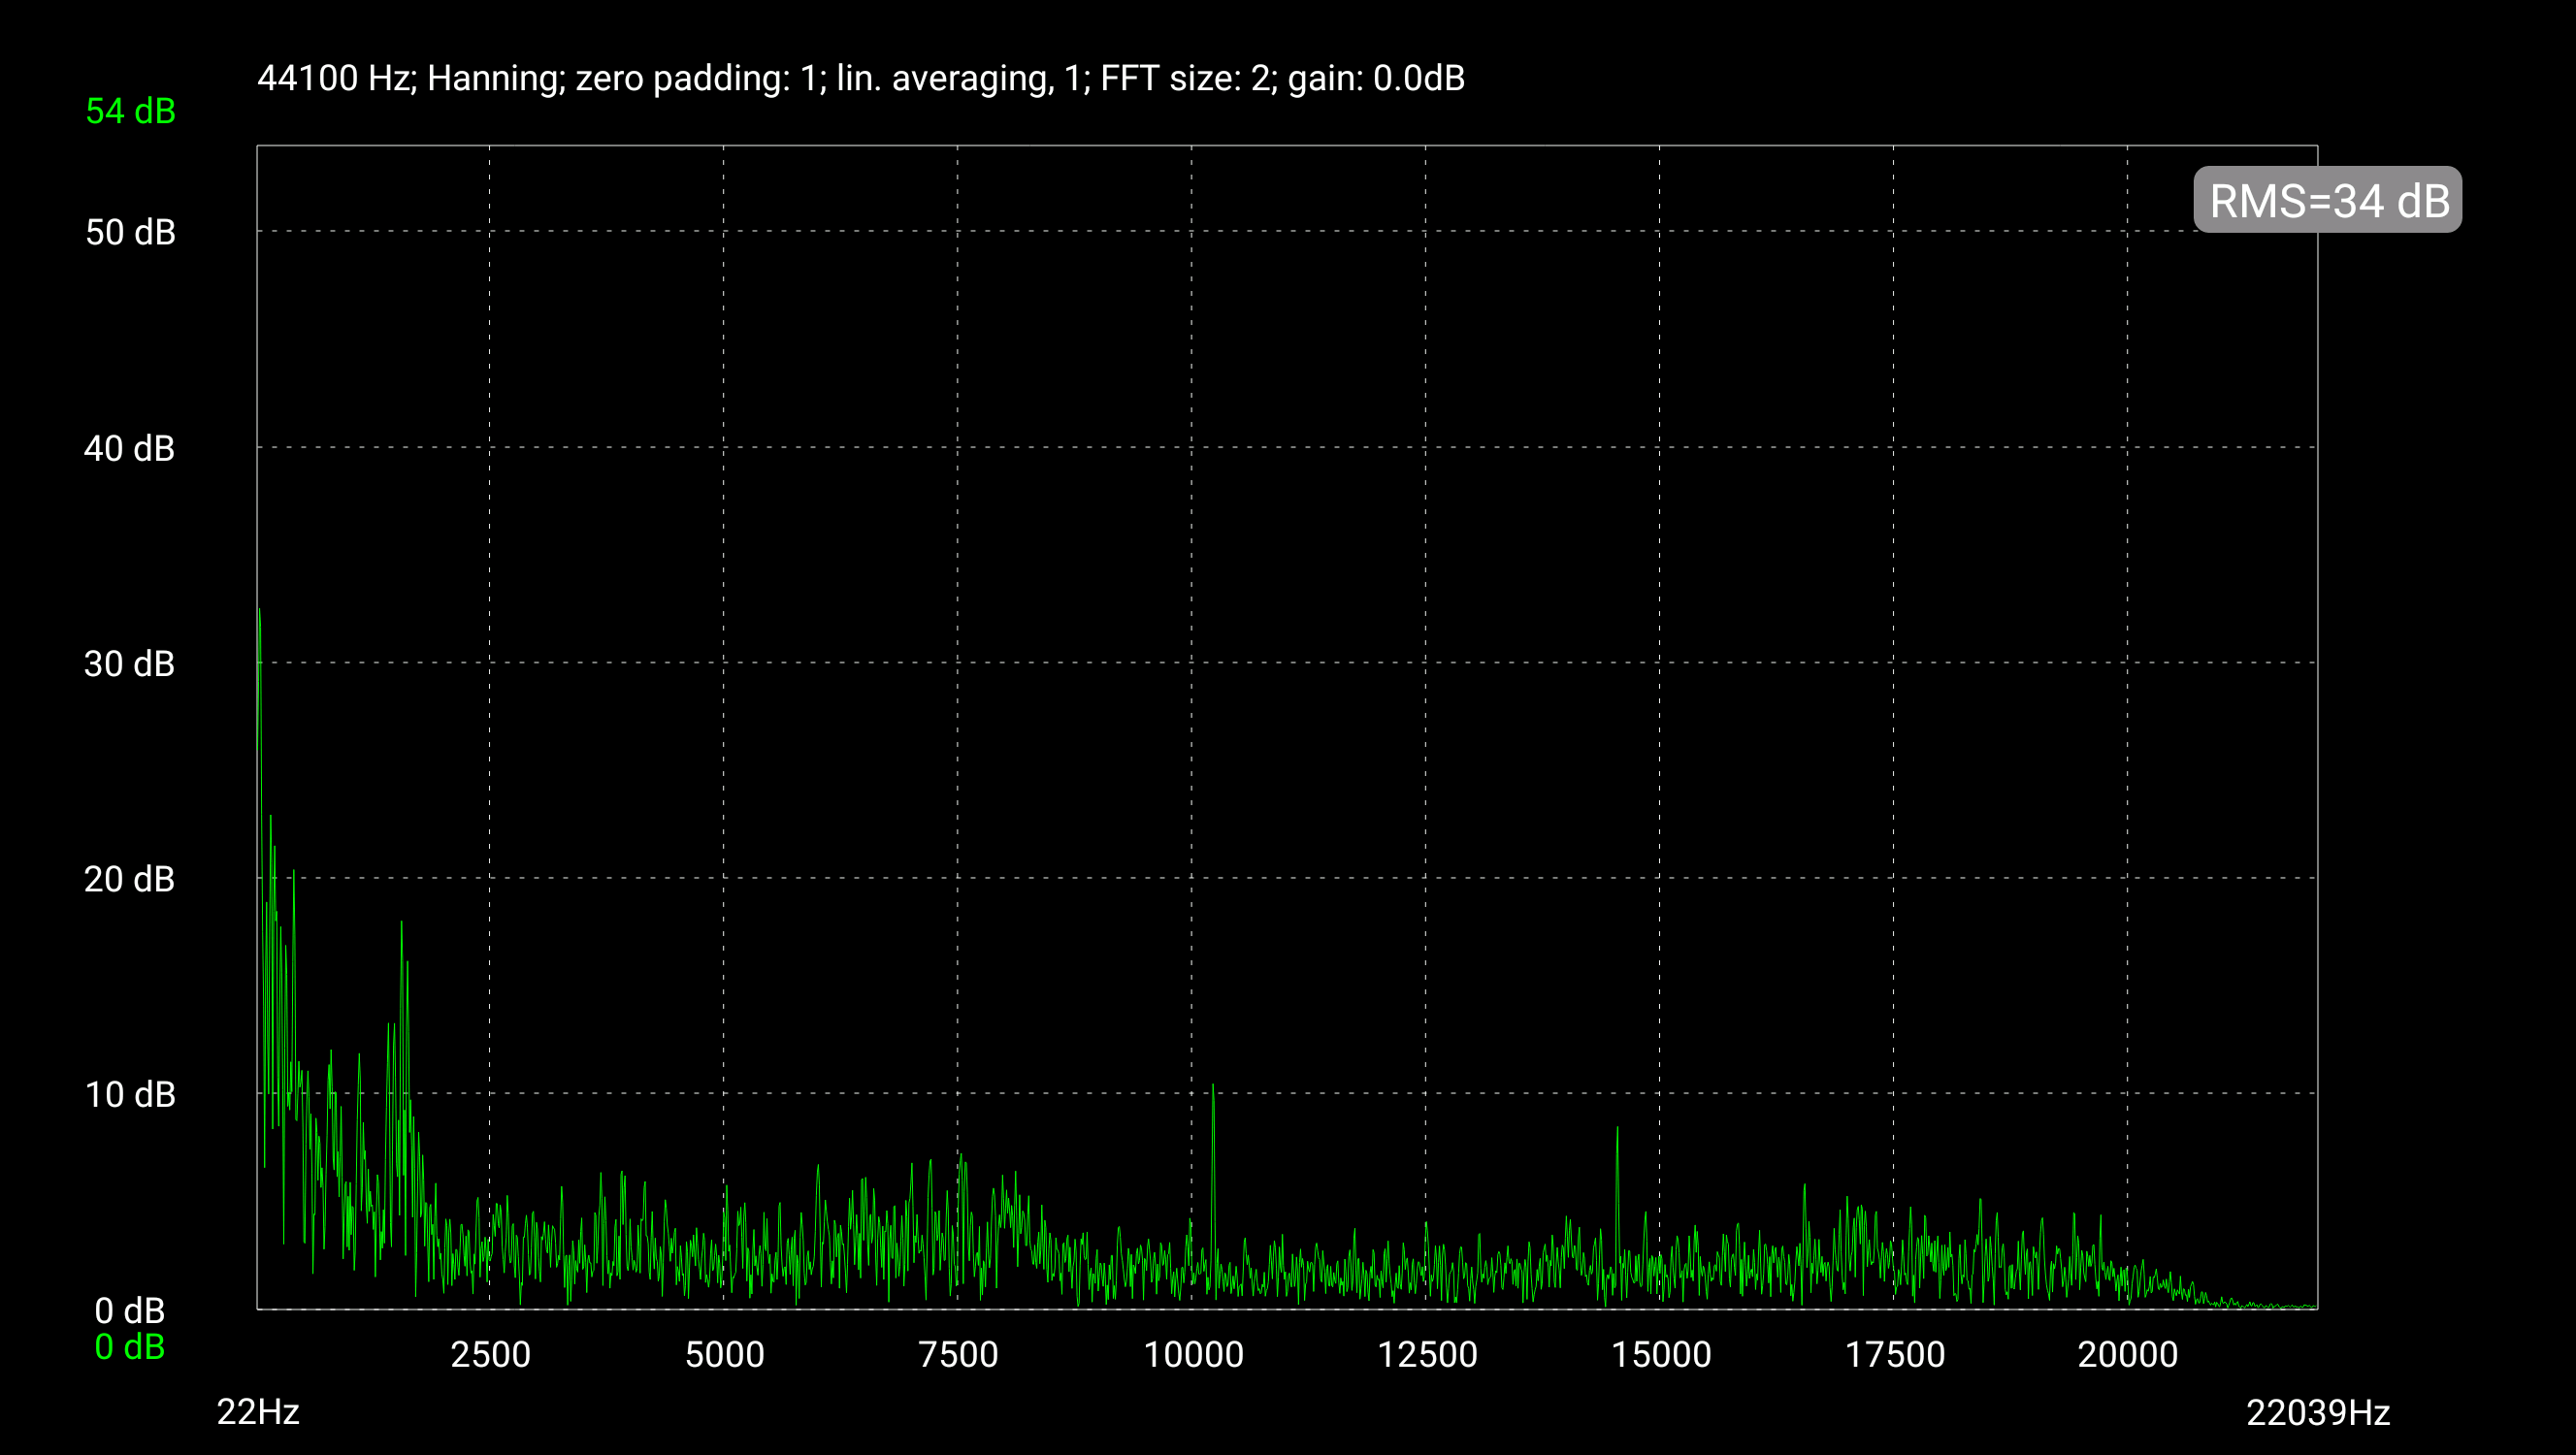Click the 15000 frequency tick label
Screen dimensions: 2576x1455
pyautogui.click(x=1661, y=1354)
